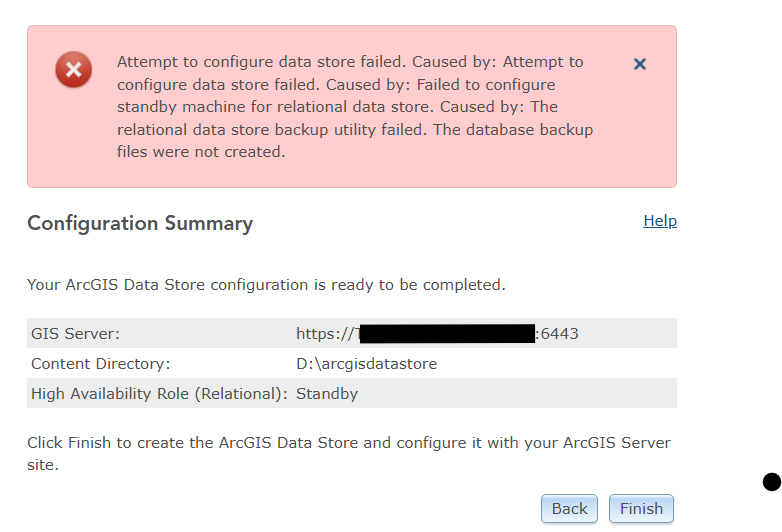Click the blacked-out server name box
The height and width of the screenshot is (532, 782).
click(447, 334)
